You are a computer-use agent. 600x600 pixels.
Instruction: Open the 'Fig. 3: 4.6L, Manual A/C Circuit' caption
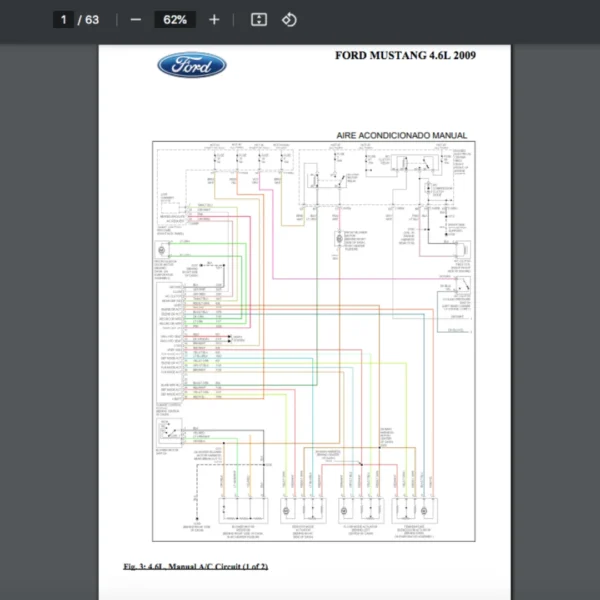pyautogui.click(x=195, y=567)
